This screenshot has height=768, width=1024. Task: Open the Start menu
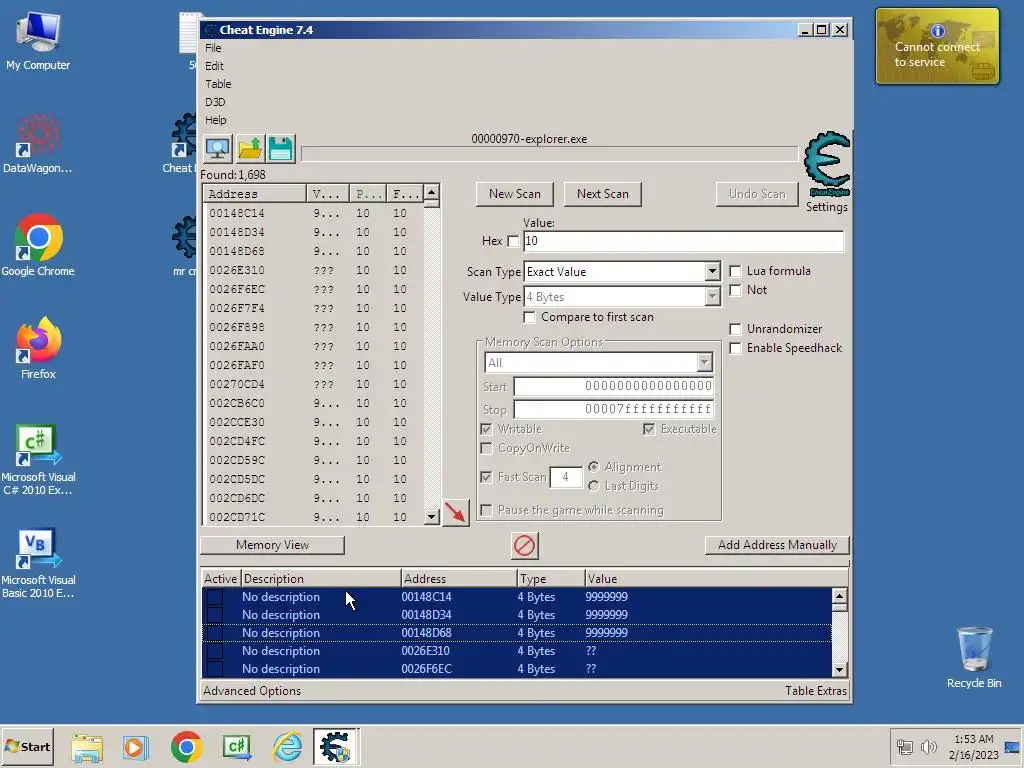coord(27,746)
